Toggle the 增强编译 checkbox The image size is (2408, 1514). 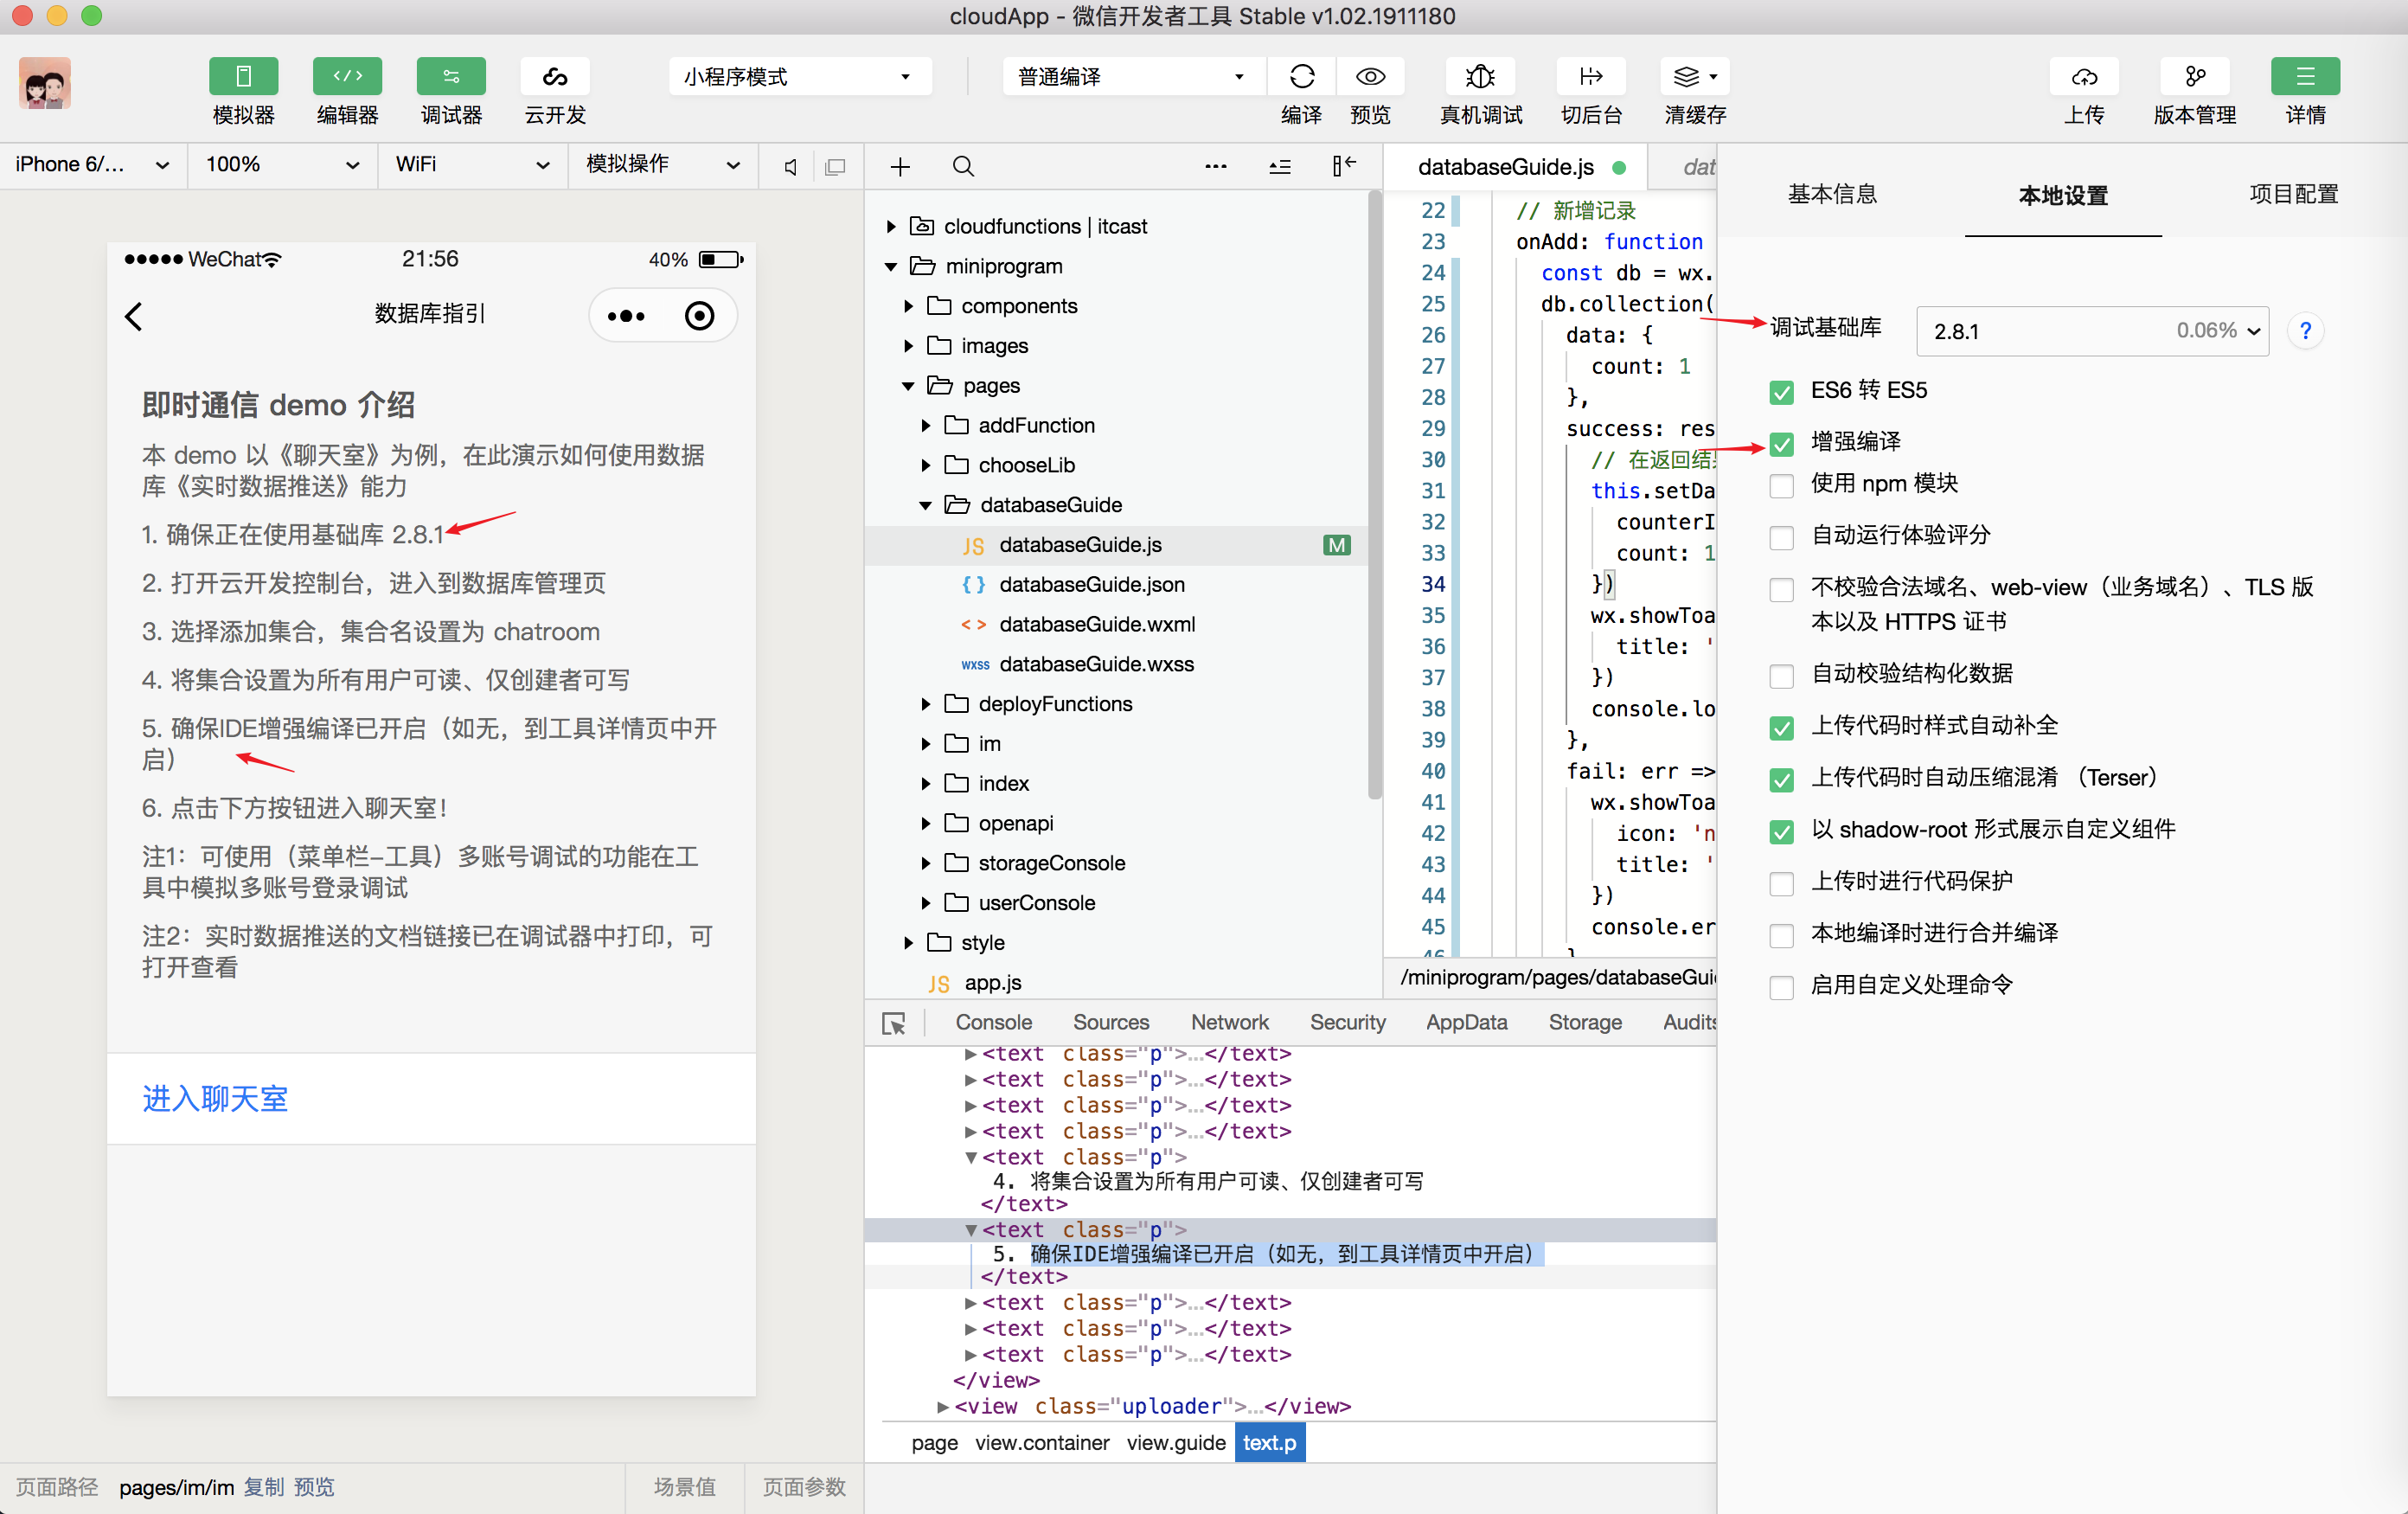point(1781,443)
